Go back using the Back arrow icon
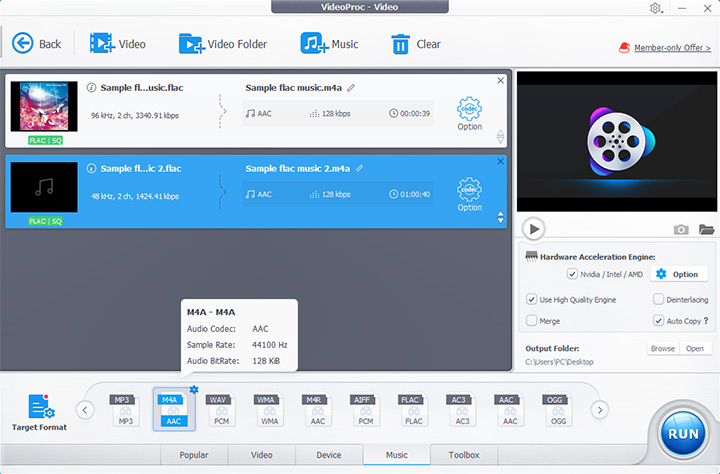 (22, 44)
